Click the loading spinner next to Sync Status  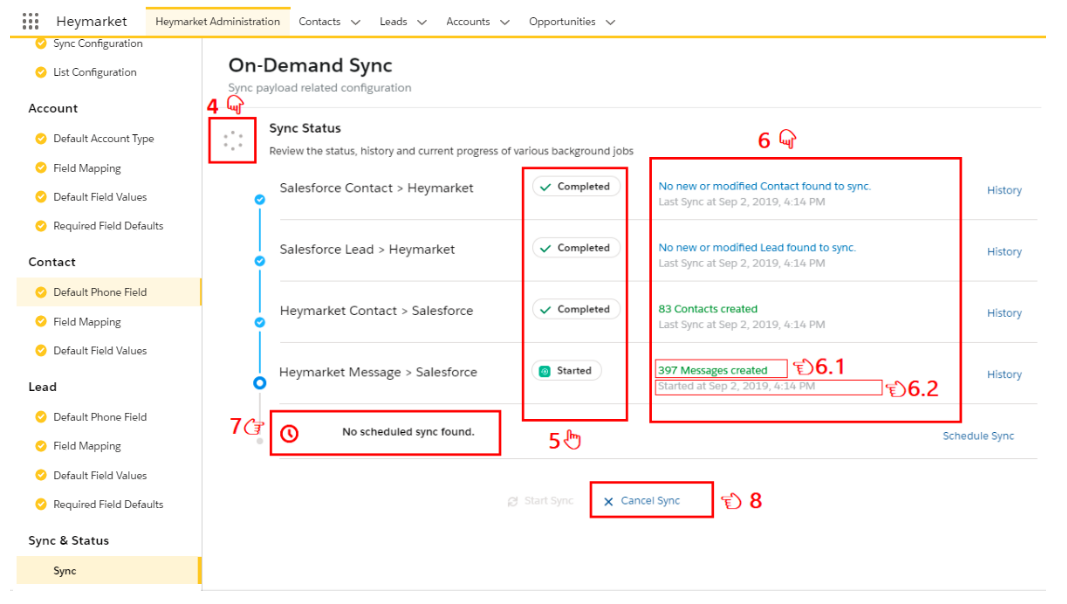233,141
